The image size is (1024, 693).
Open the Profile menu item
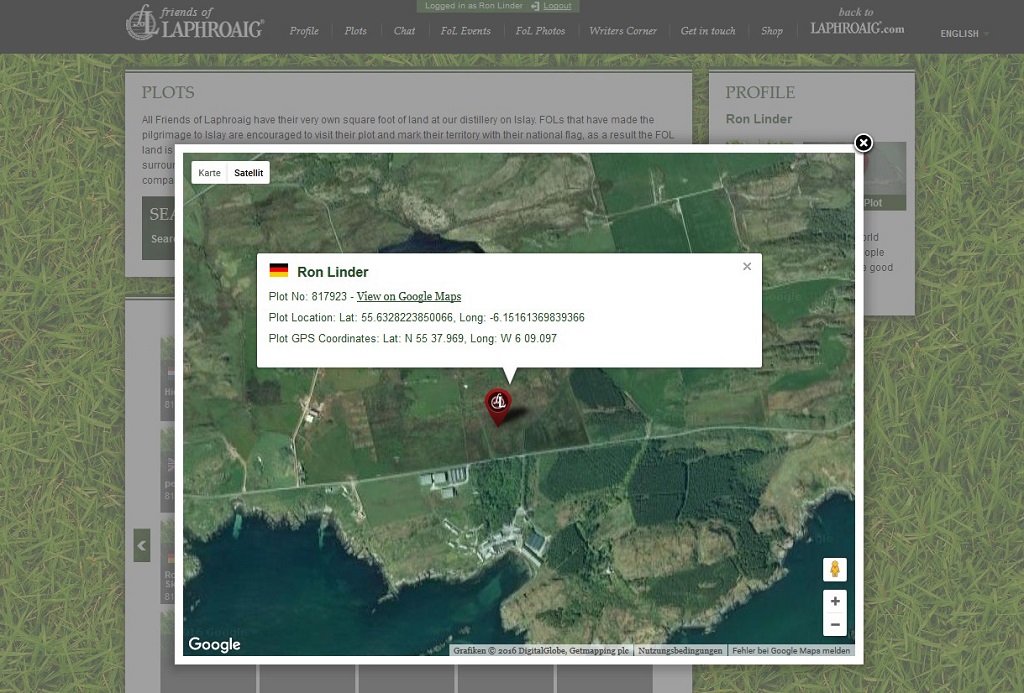304,31
